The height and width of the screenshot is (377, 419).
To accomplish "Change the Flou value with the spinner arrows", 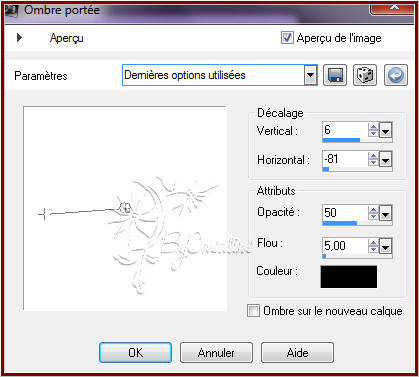I will [x=373, y=246].
